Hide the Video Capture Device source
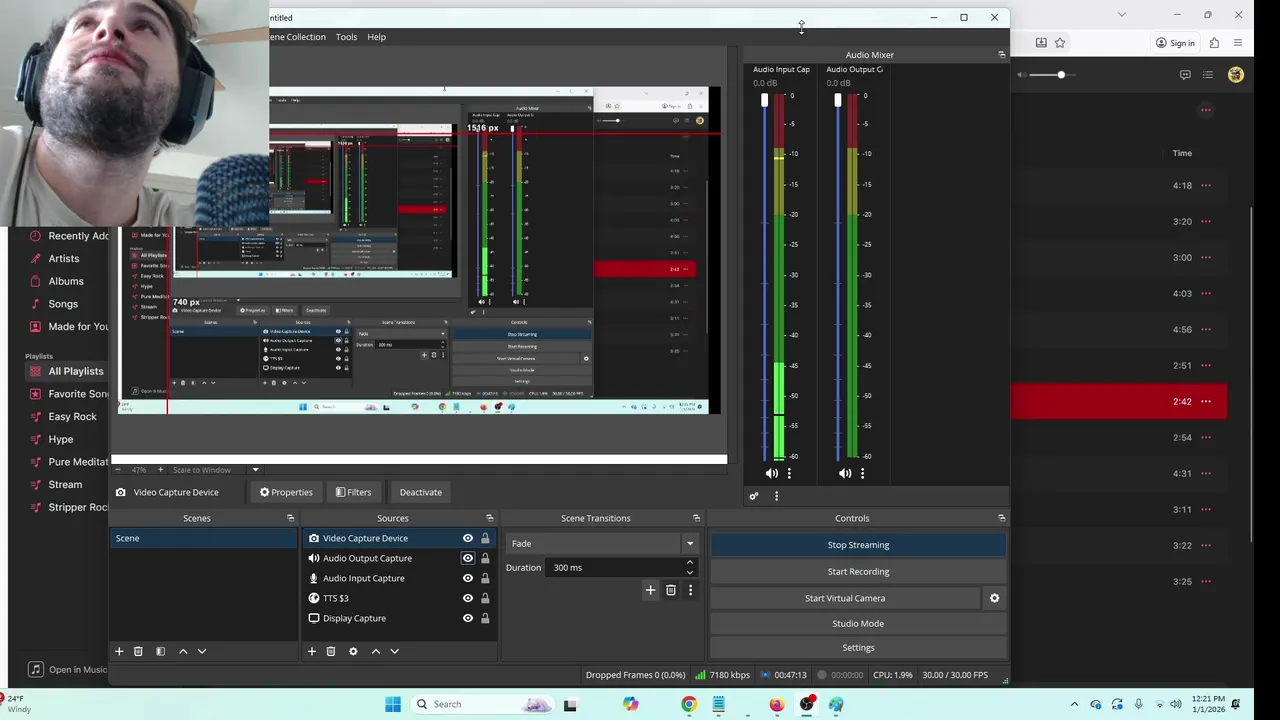 (x=467, y=538)
